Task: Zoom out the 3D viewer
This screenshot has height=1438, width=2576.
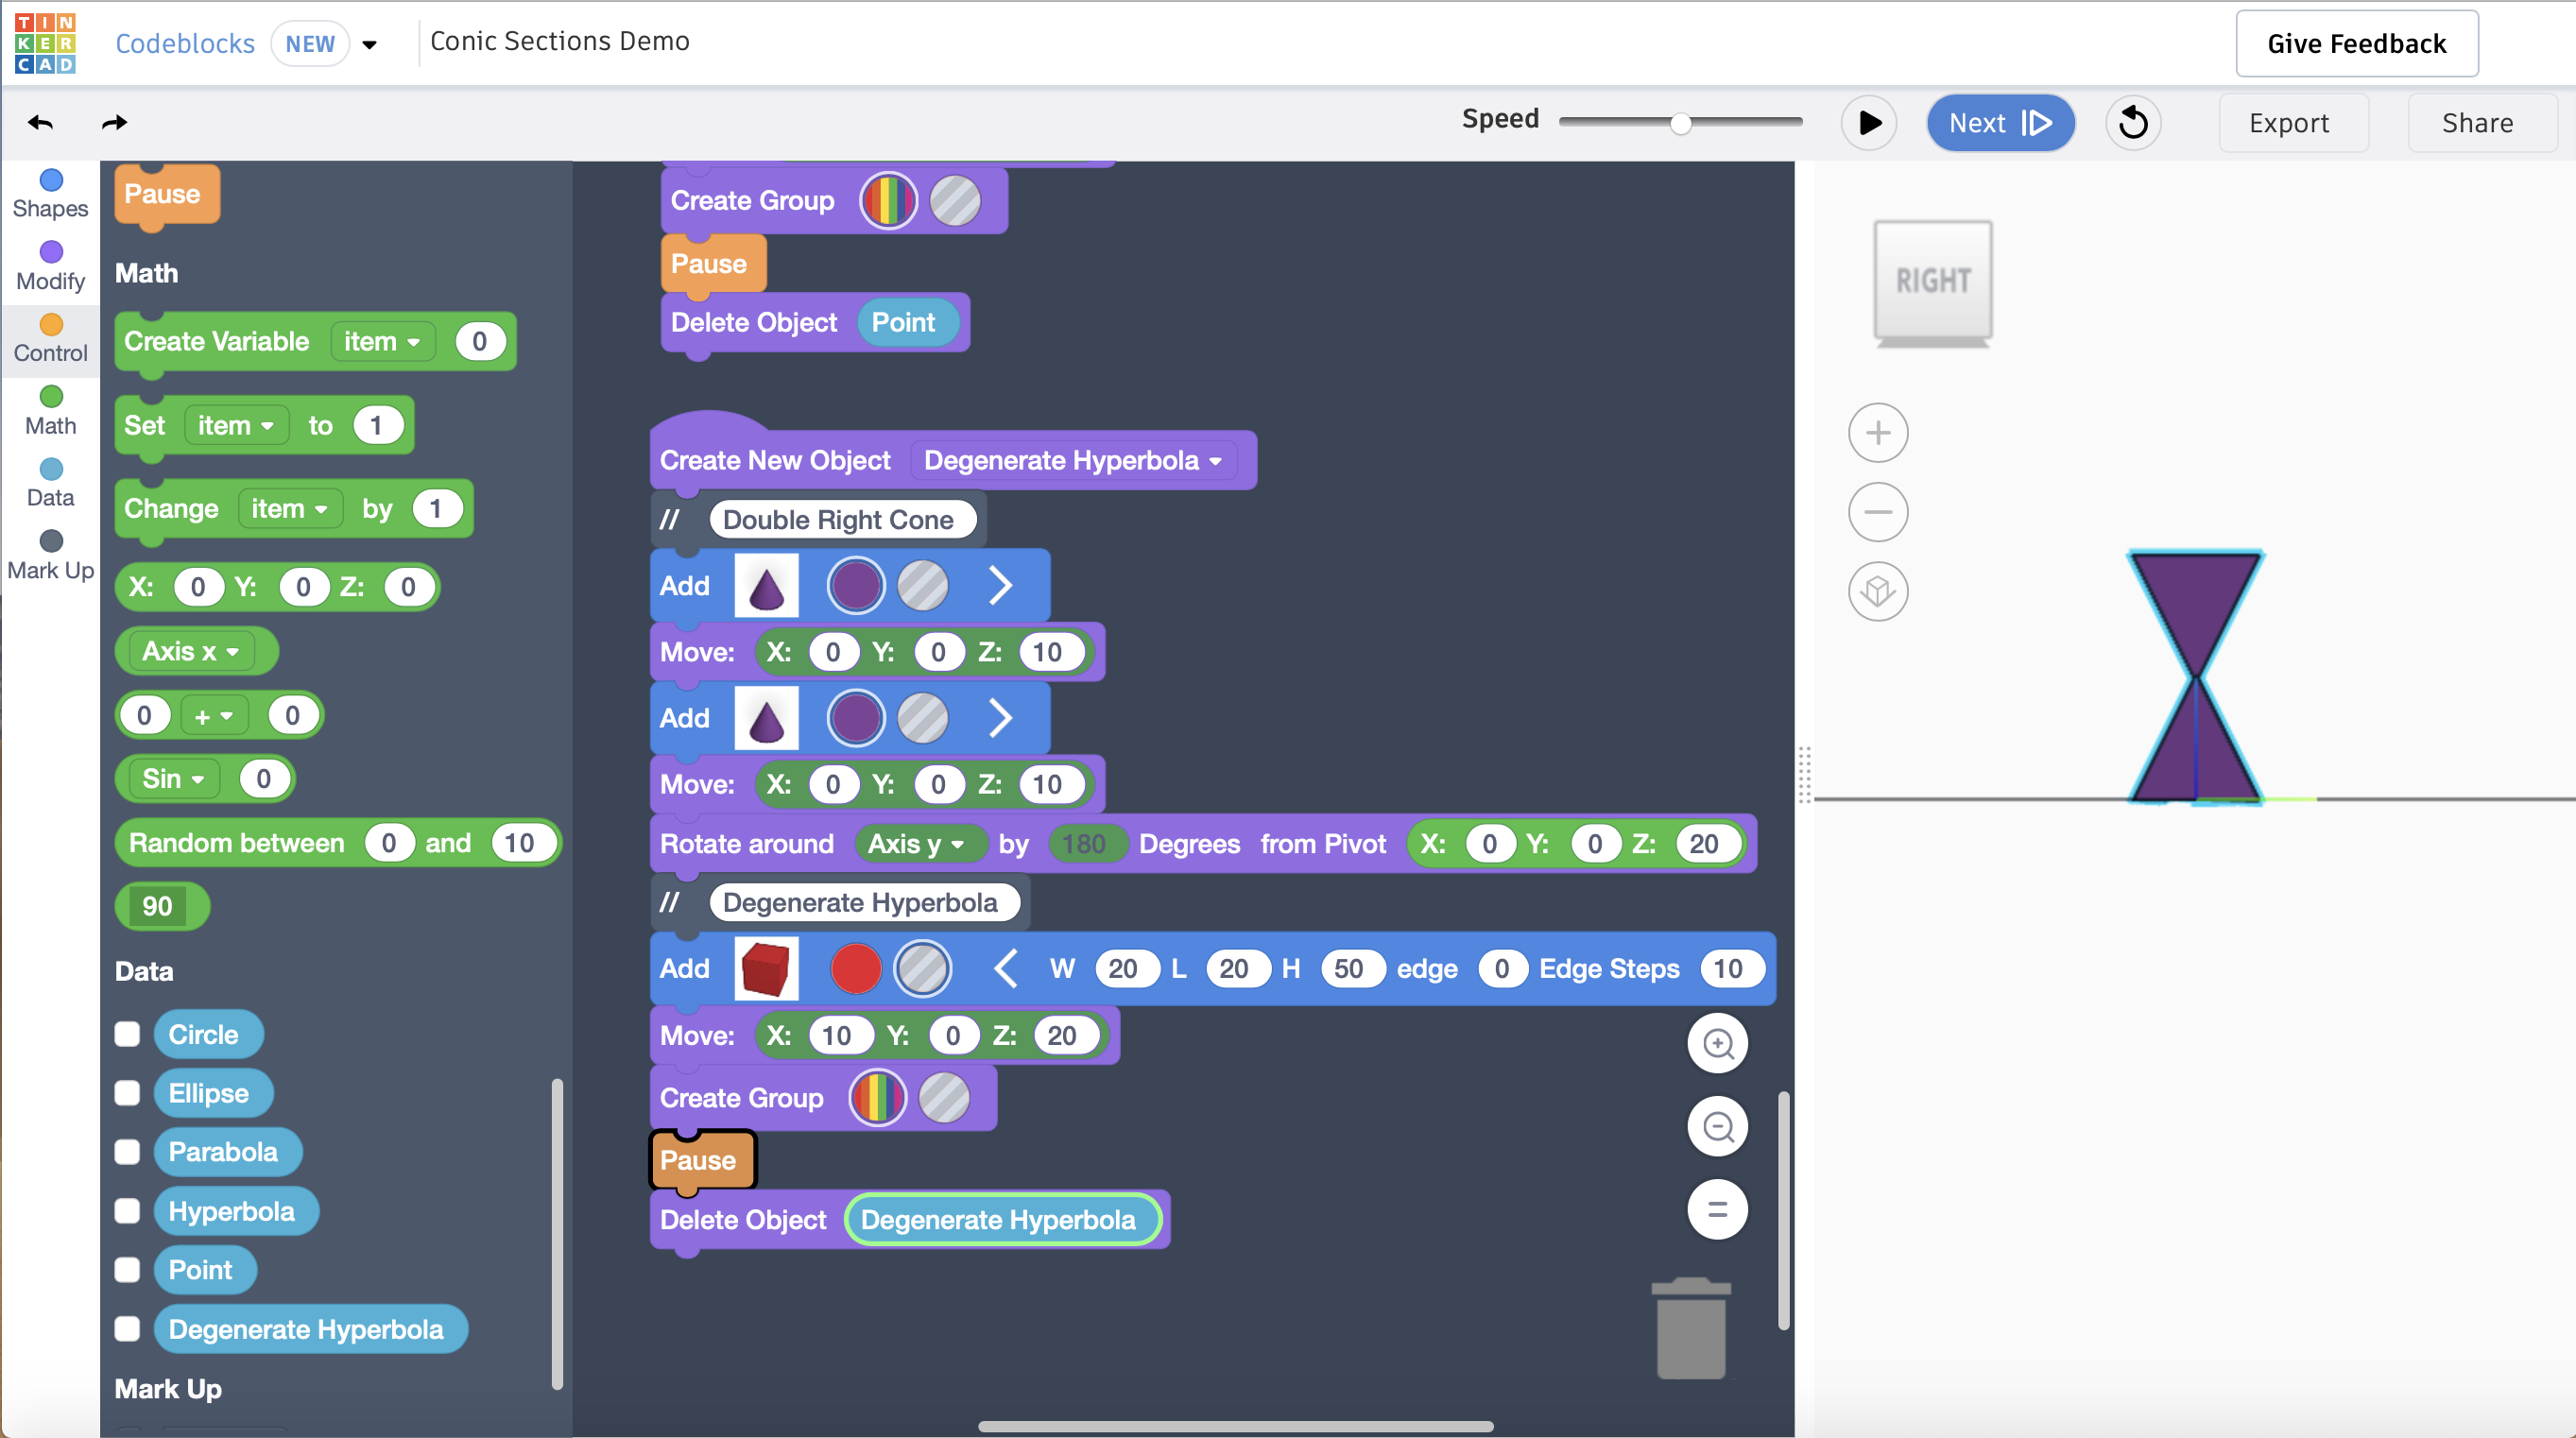Action: coord(1878,512)
